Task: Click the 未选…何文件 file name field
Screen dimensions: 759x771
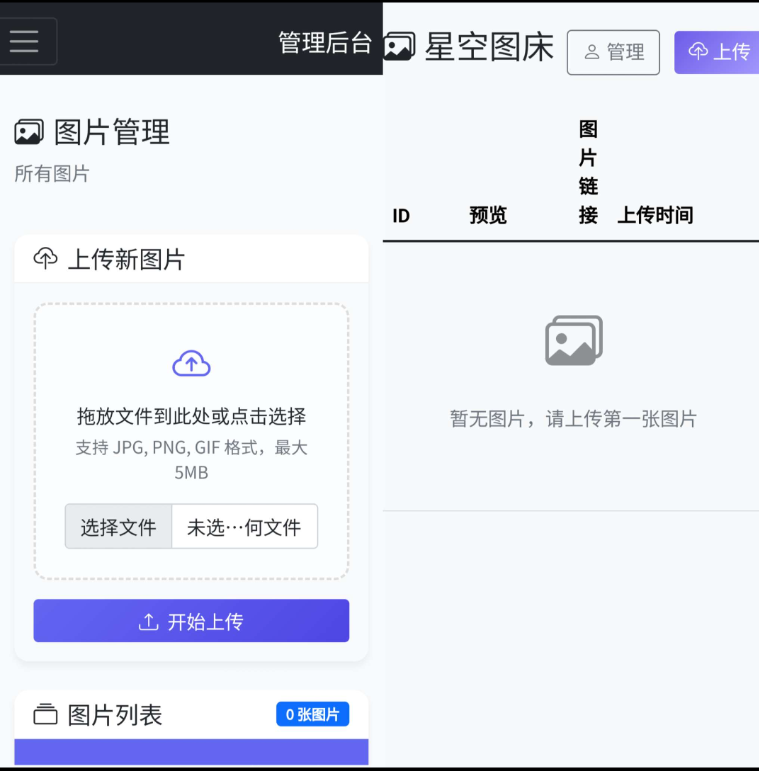Action: click(244, 527)
